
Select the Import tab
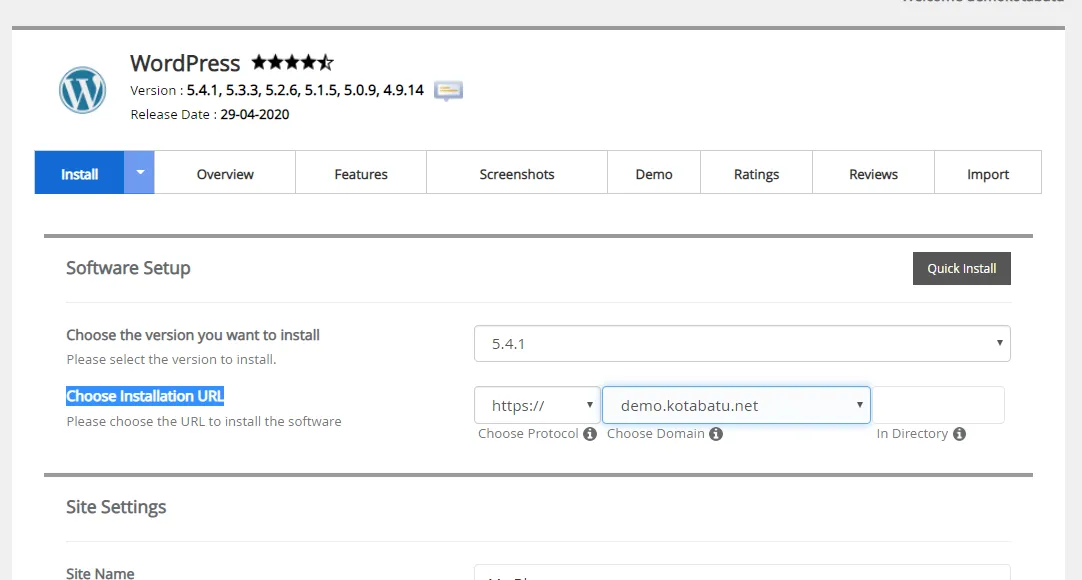point(987,172)
